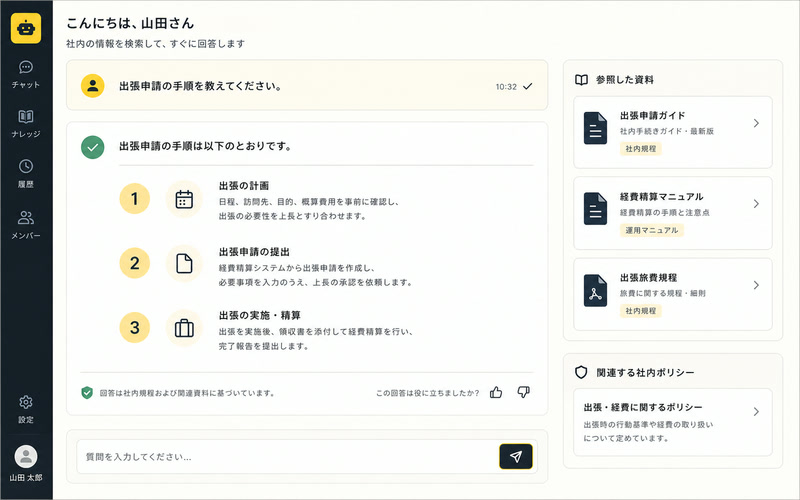This screenshot has height=500, width=800.
Task: Click the question text 出張申請の手順を教えてください。
Action: coord(201,86)
